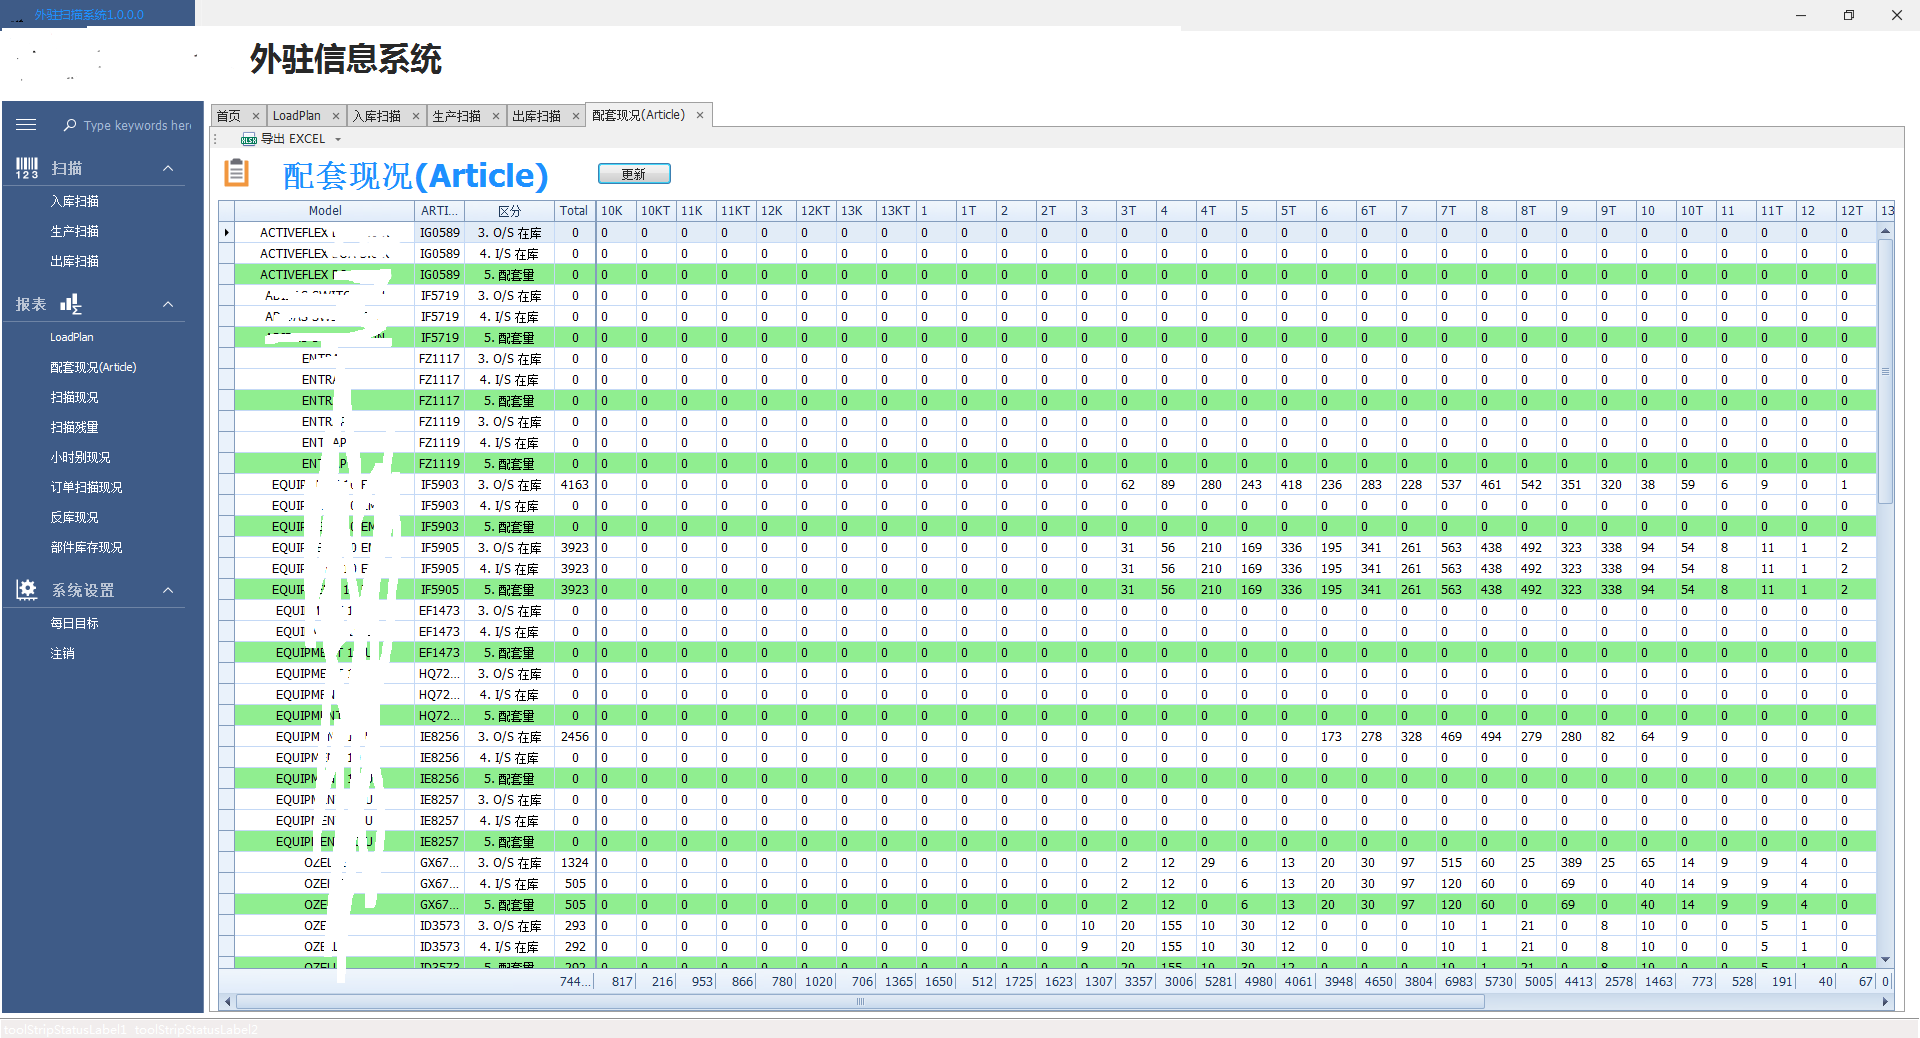The image size is (1920, 1038).
Task: Click the barcode scan section icon
Action: coord(27,168)
